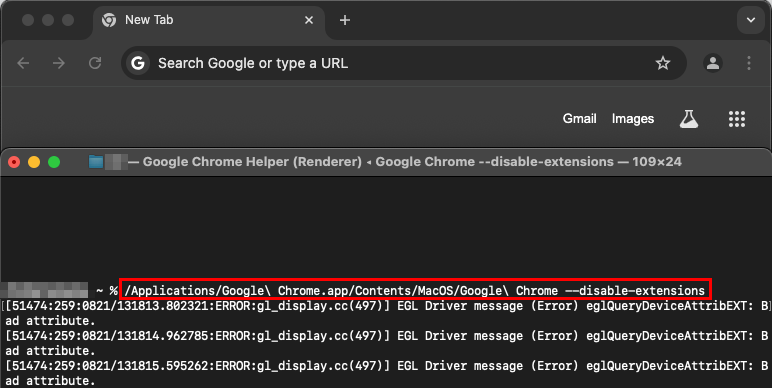Click Chrome's back navigation arrow

click(x=23, y=63)
